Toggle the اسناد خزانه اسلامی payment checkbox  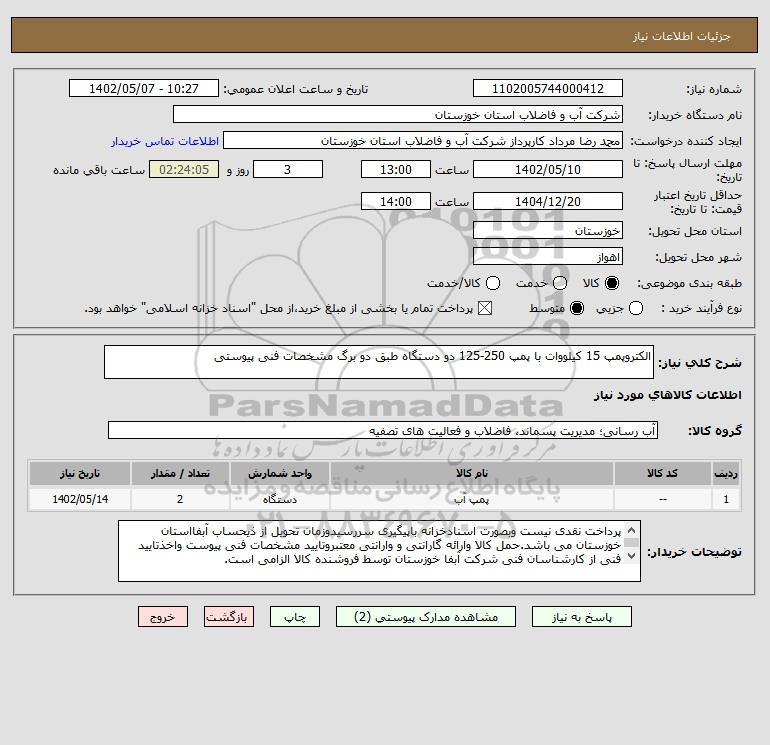click(485, 308)
